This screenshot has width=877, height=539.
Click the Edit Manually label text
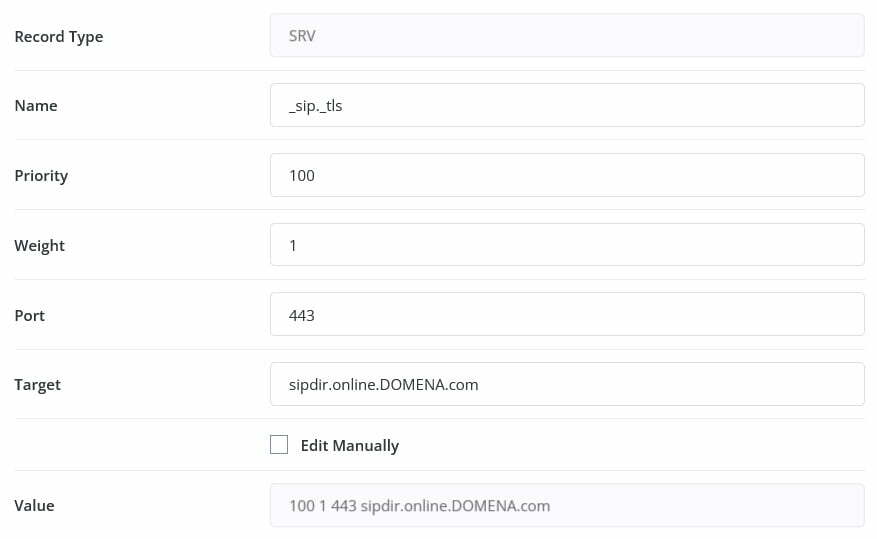(349, 446)
